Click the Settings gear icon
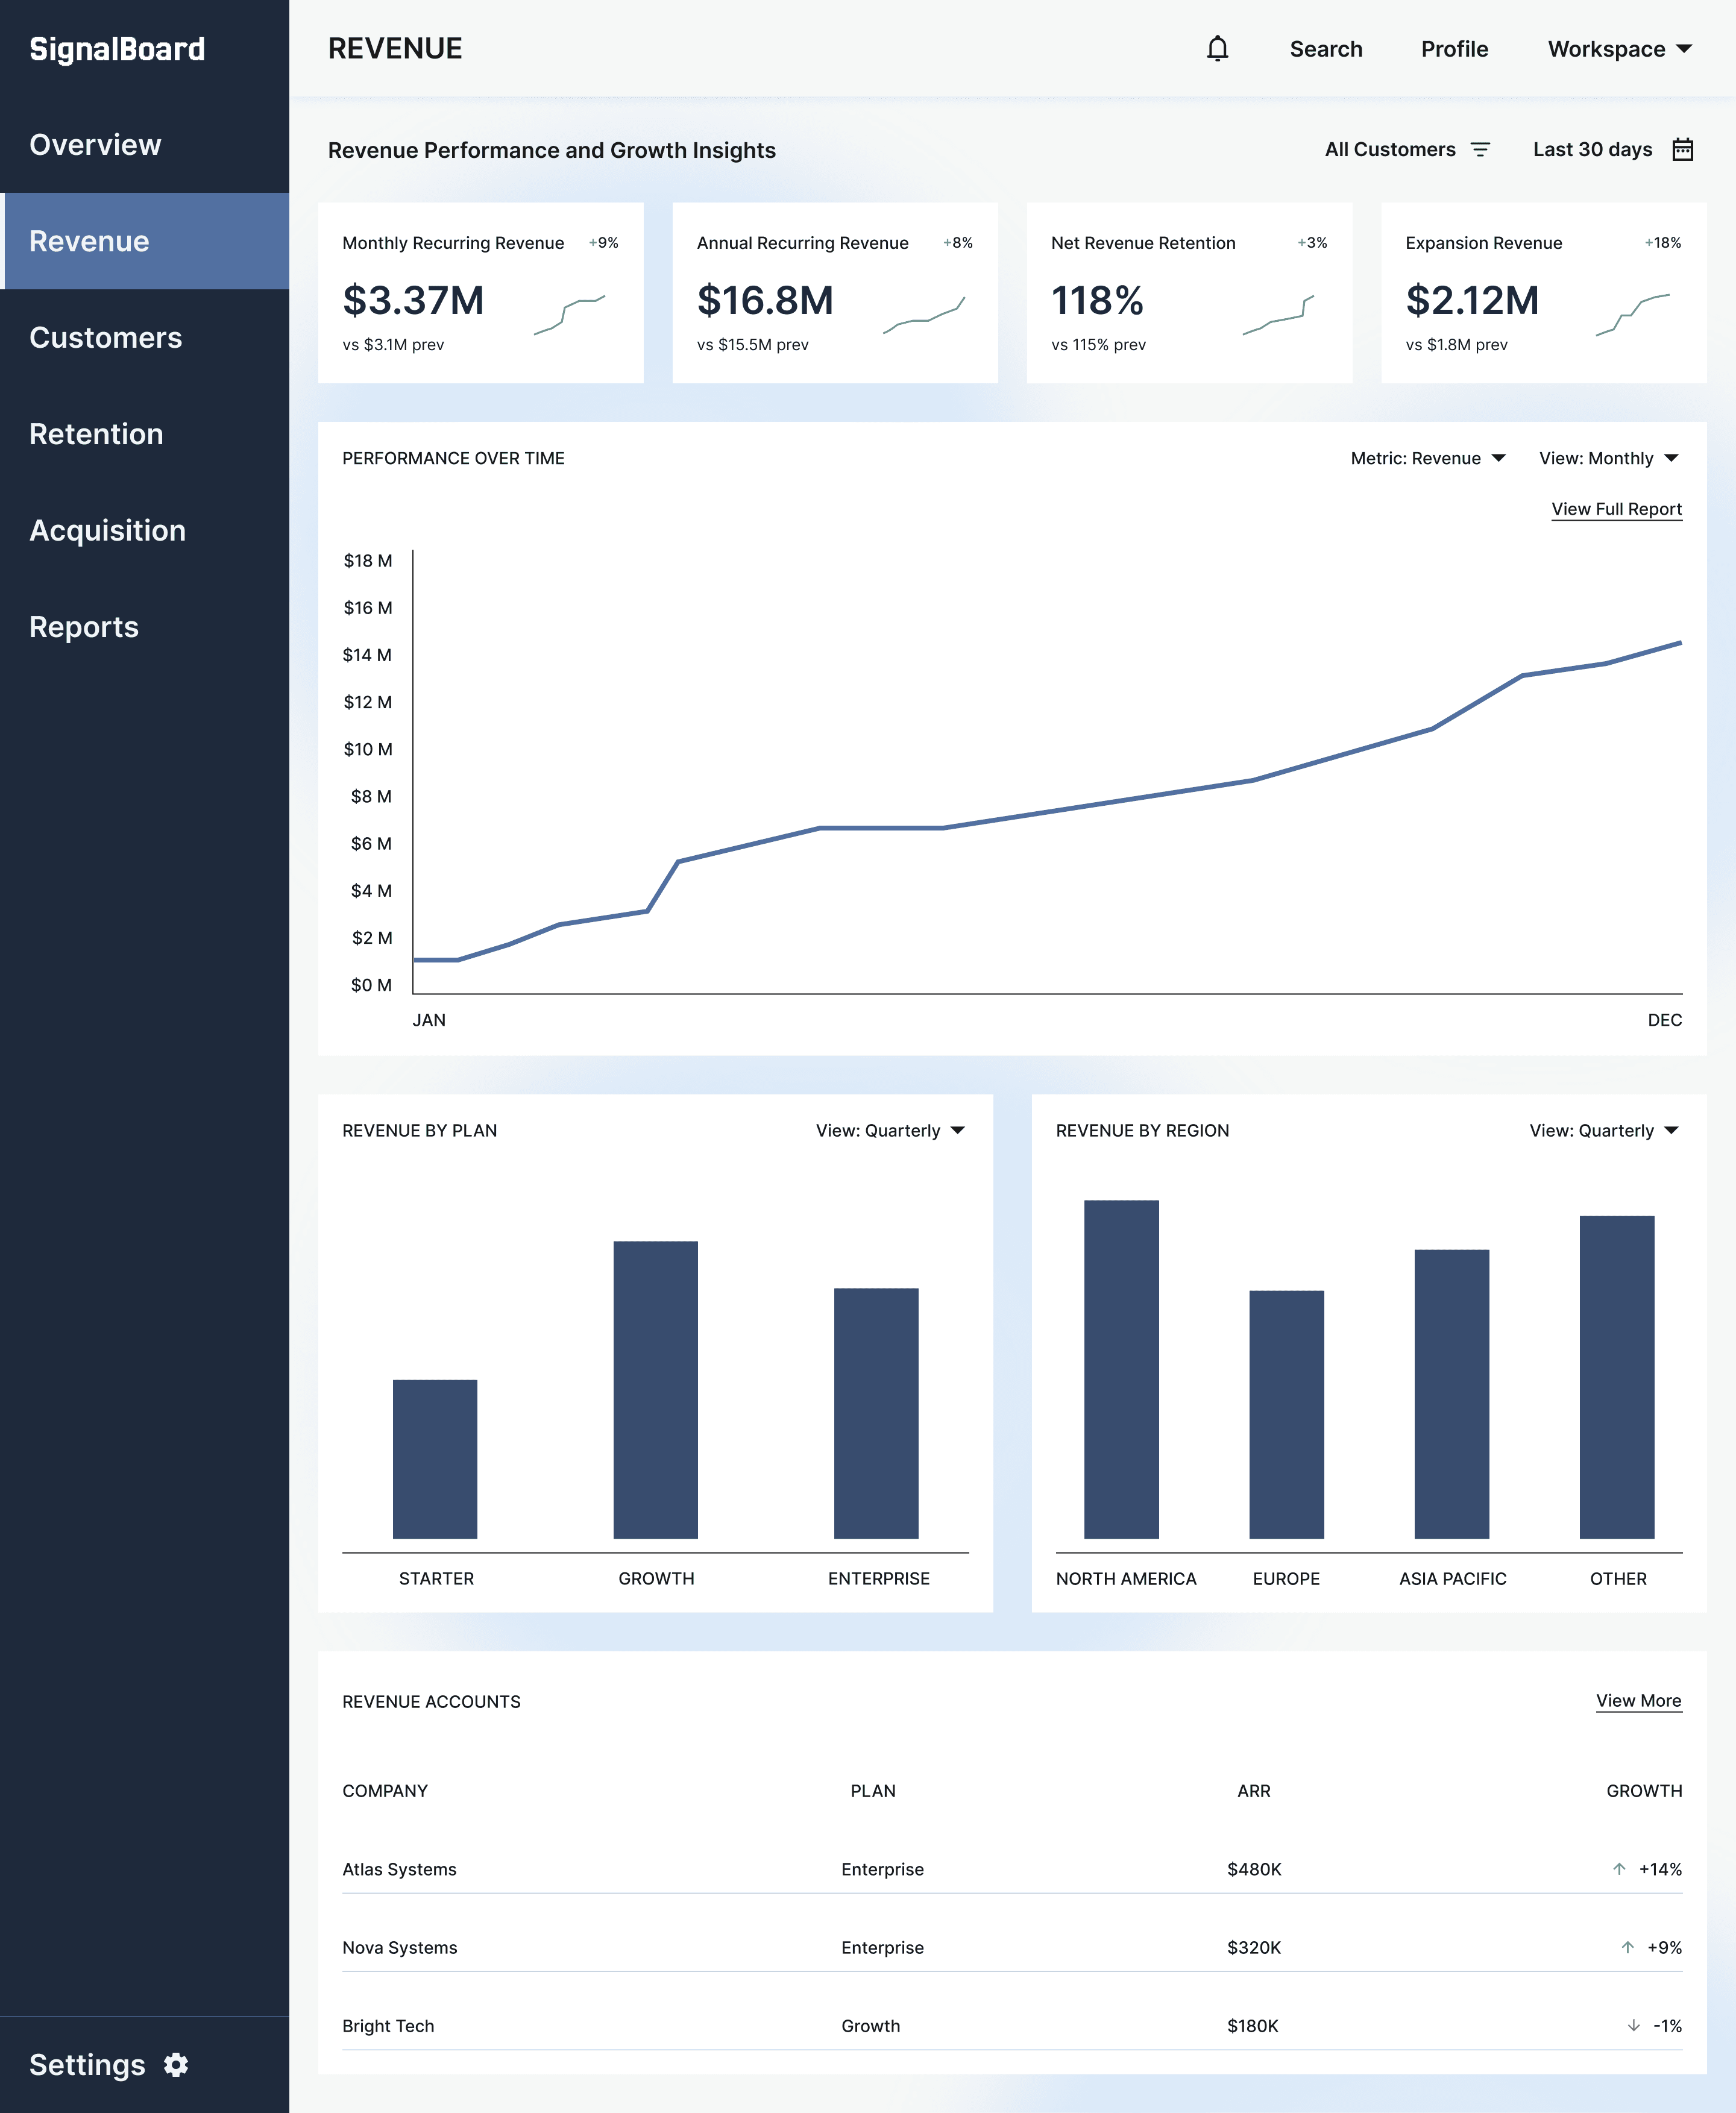Image resolution: width=1736 pixels, height=2113 pixels. (176, 2065)
